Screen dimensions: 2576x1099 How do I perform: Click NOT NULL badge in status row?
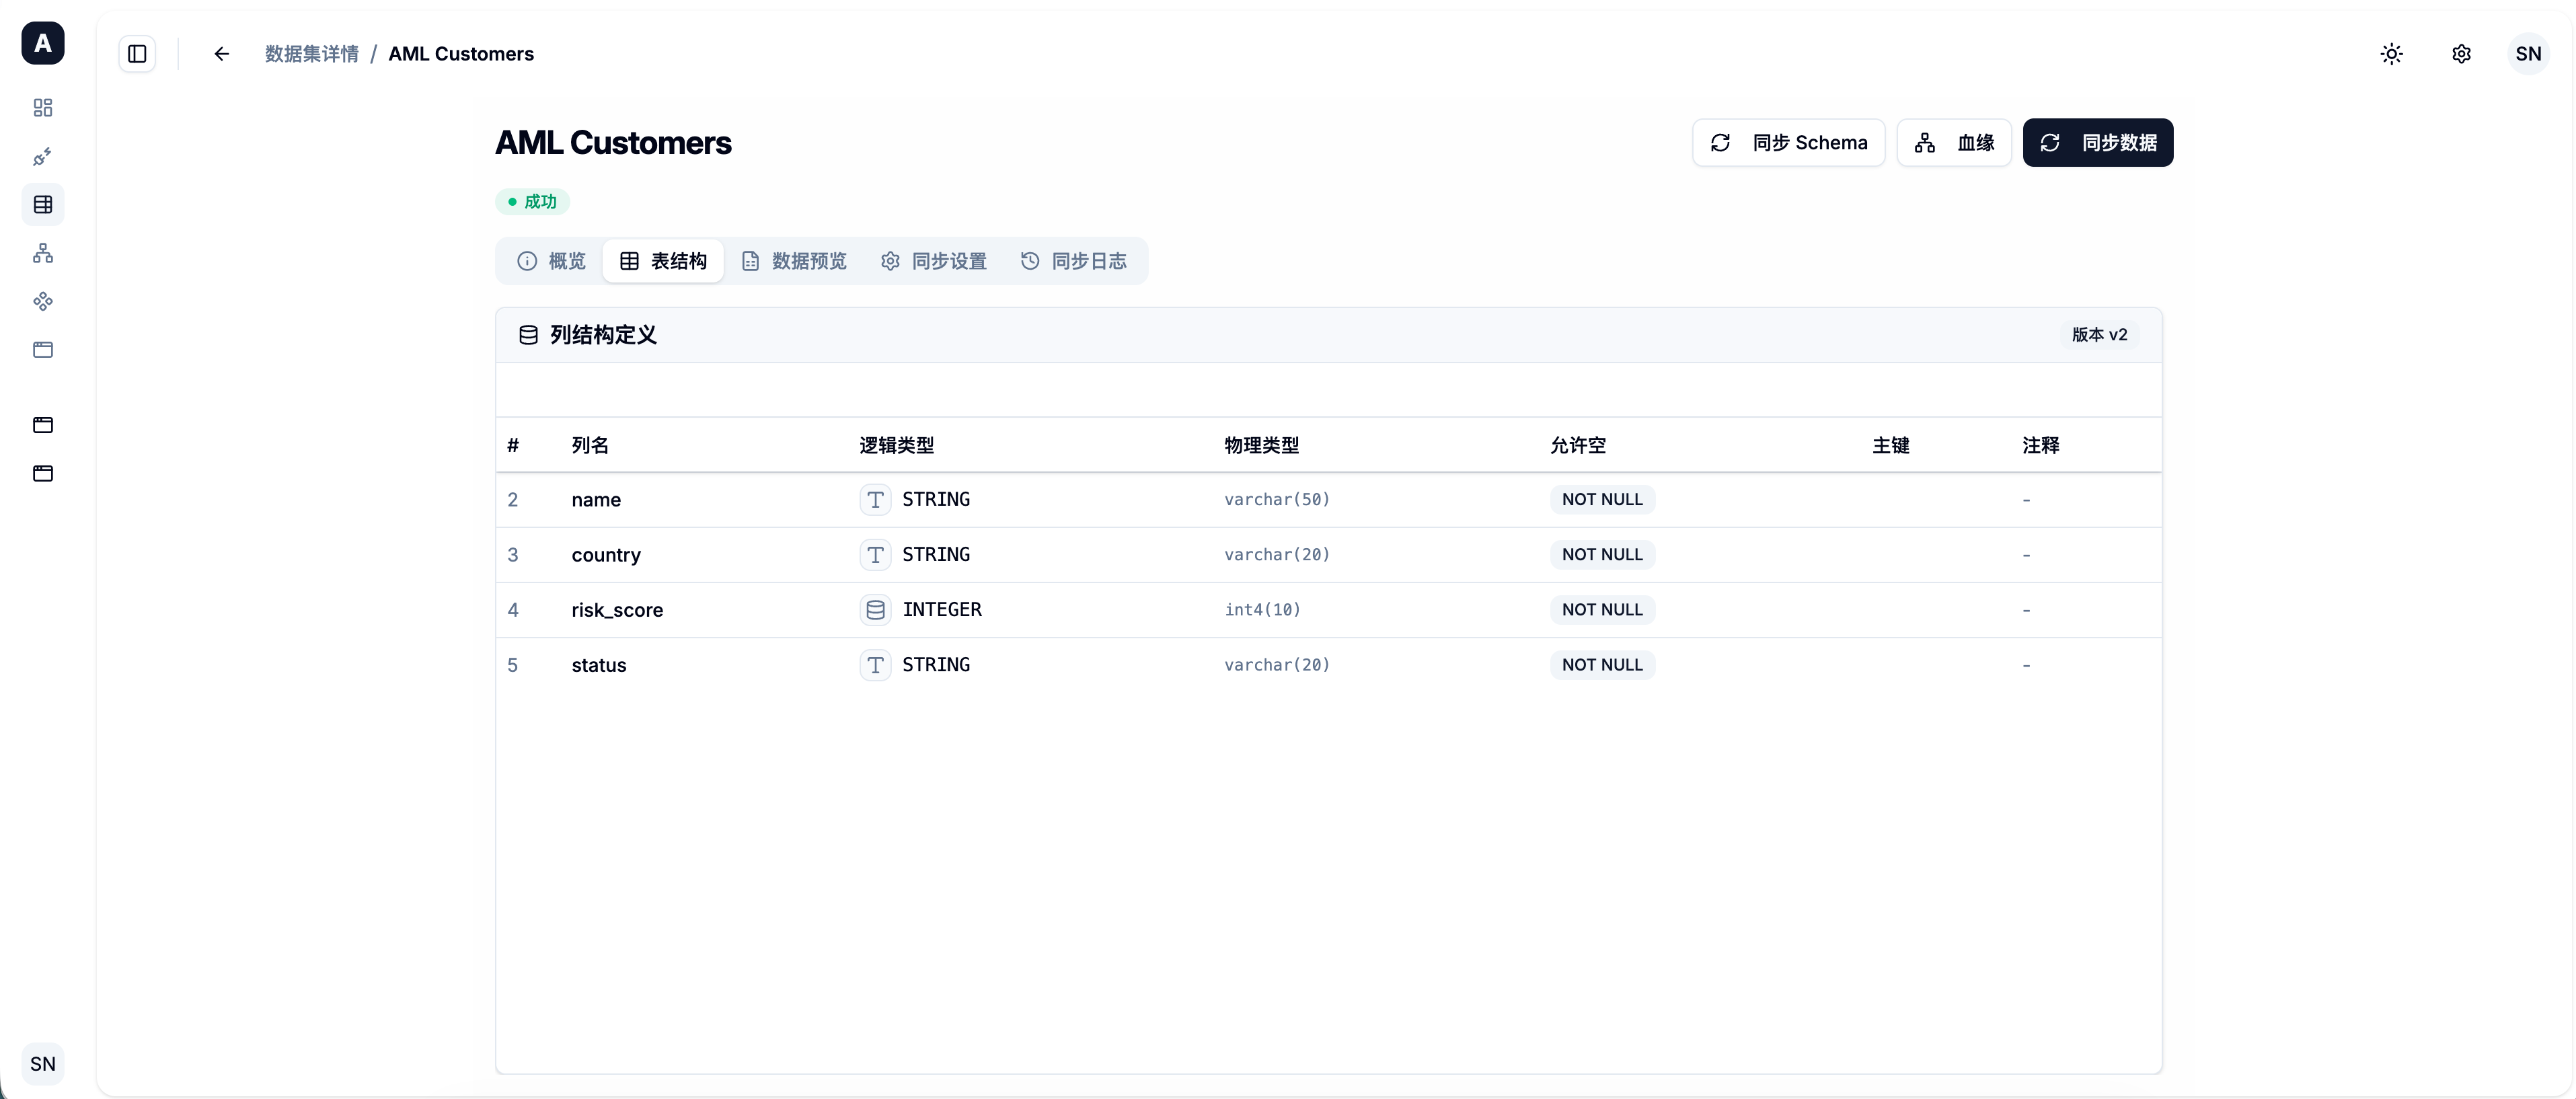1602,665
